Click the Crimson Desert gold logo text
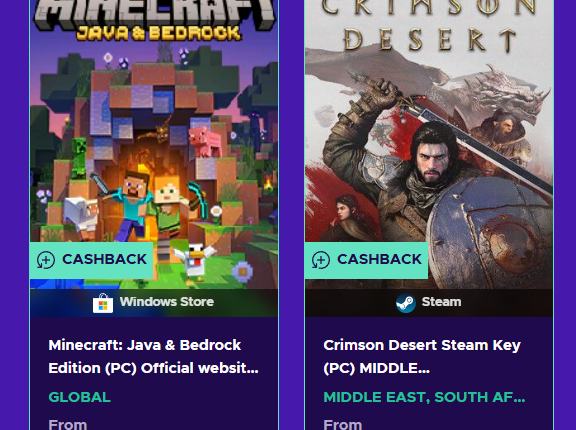The image size is (576, 430). tap(428, 25)
